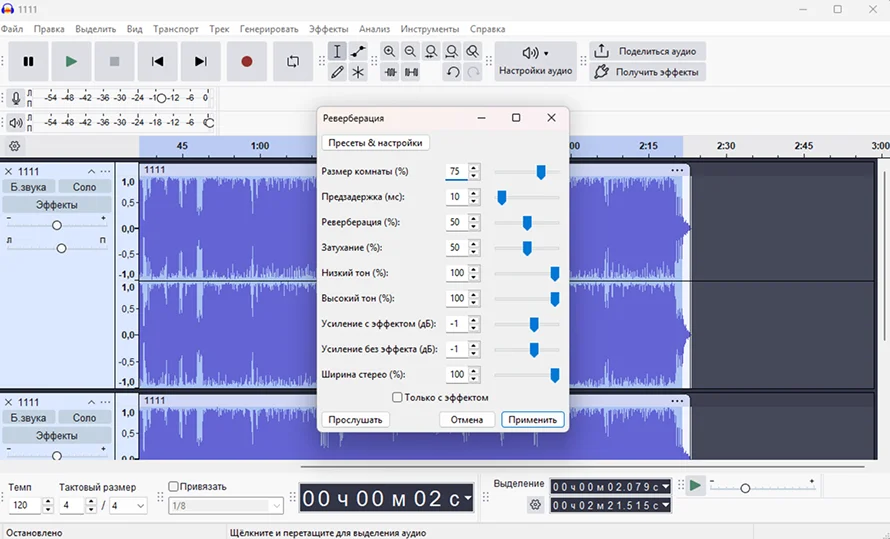Click the red Record button
The width and height of the screenshot is (890, 539).
click(x=246, y=62)
